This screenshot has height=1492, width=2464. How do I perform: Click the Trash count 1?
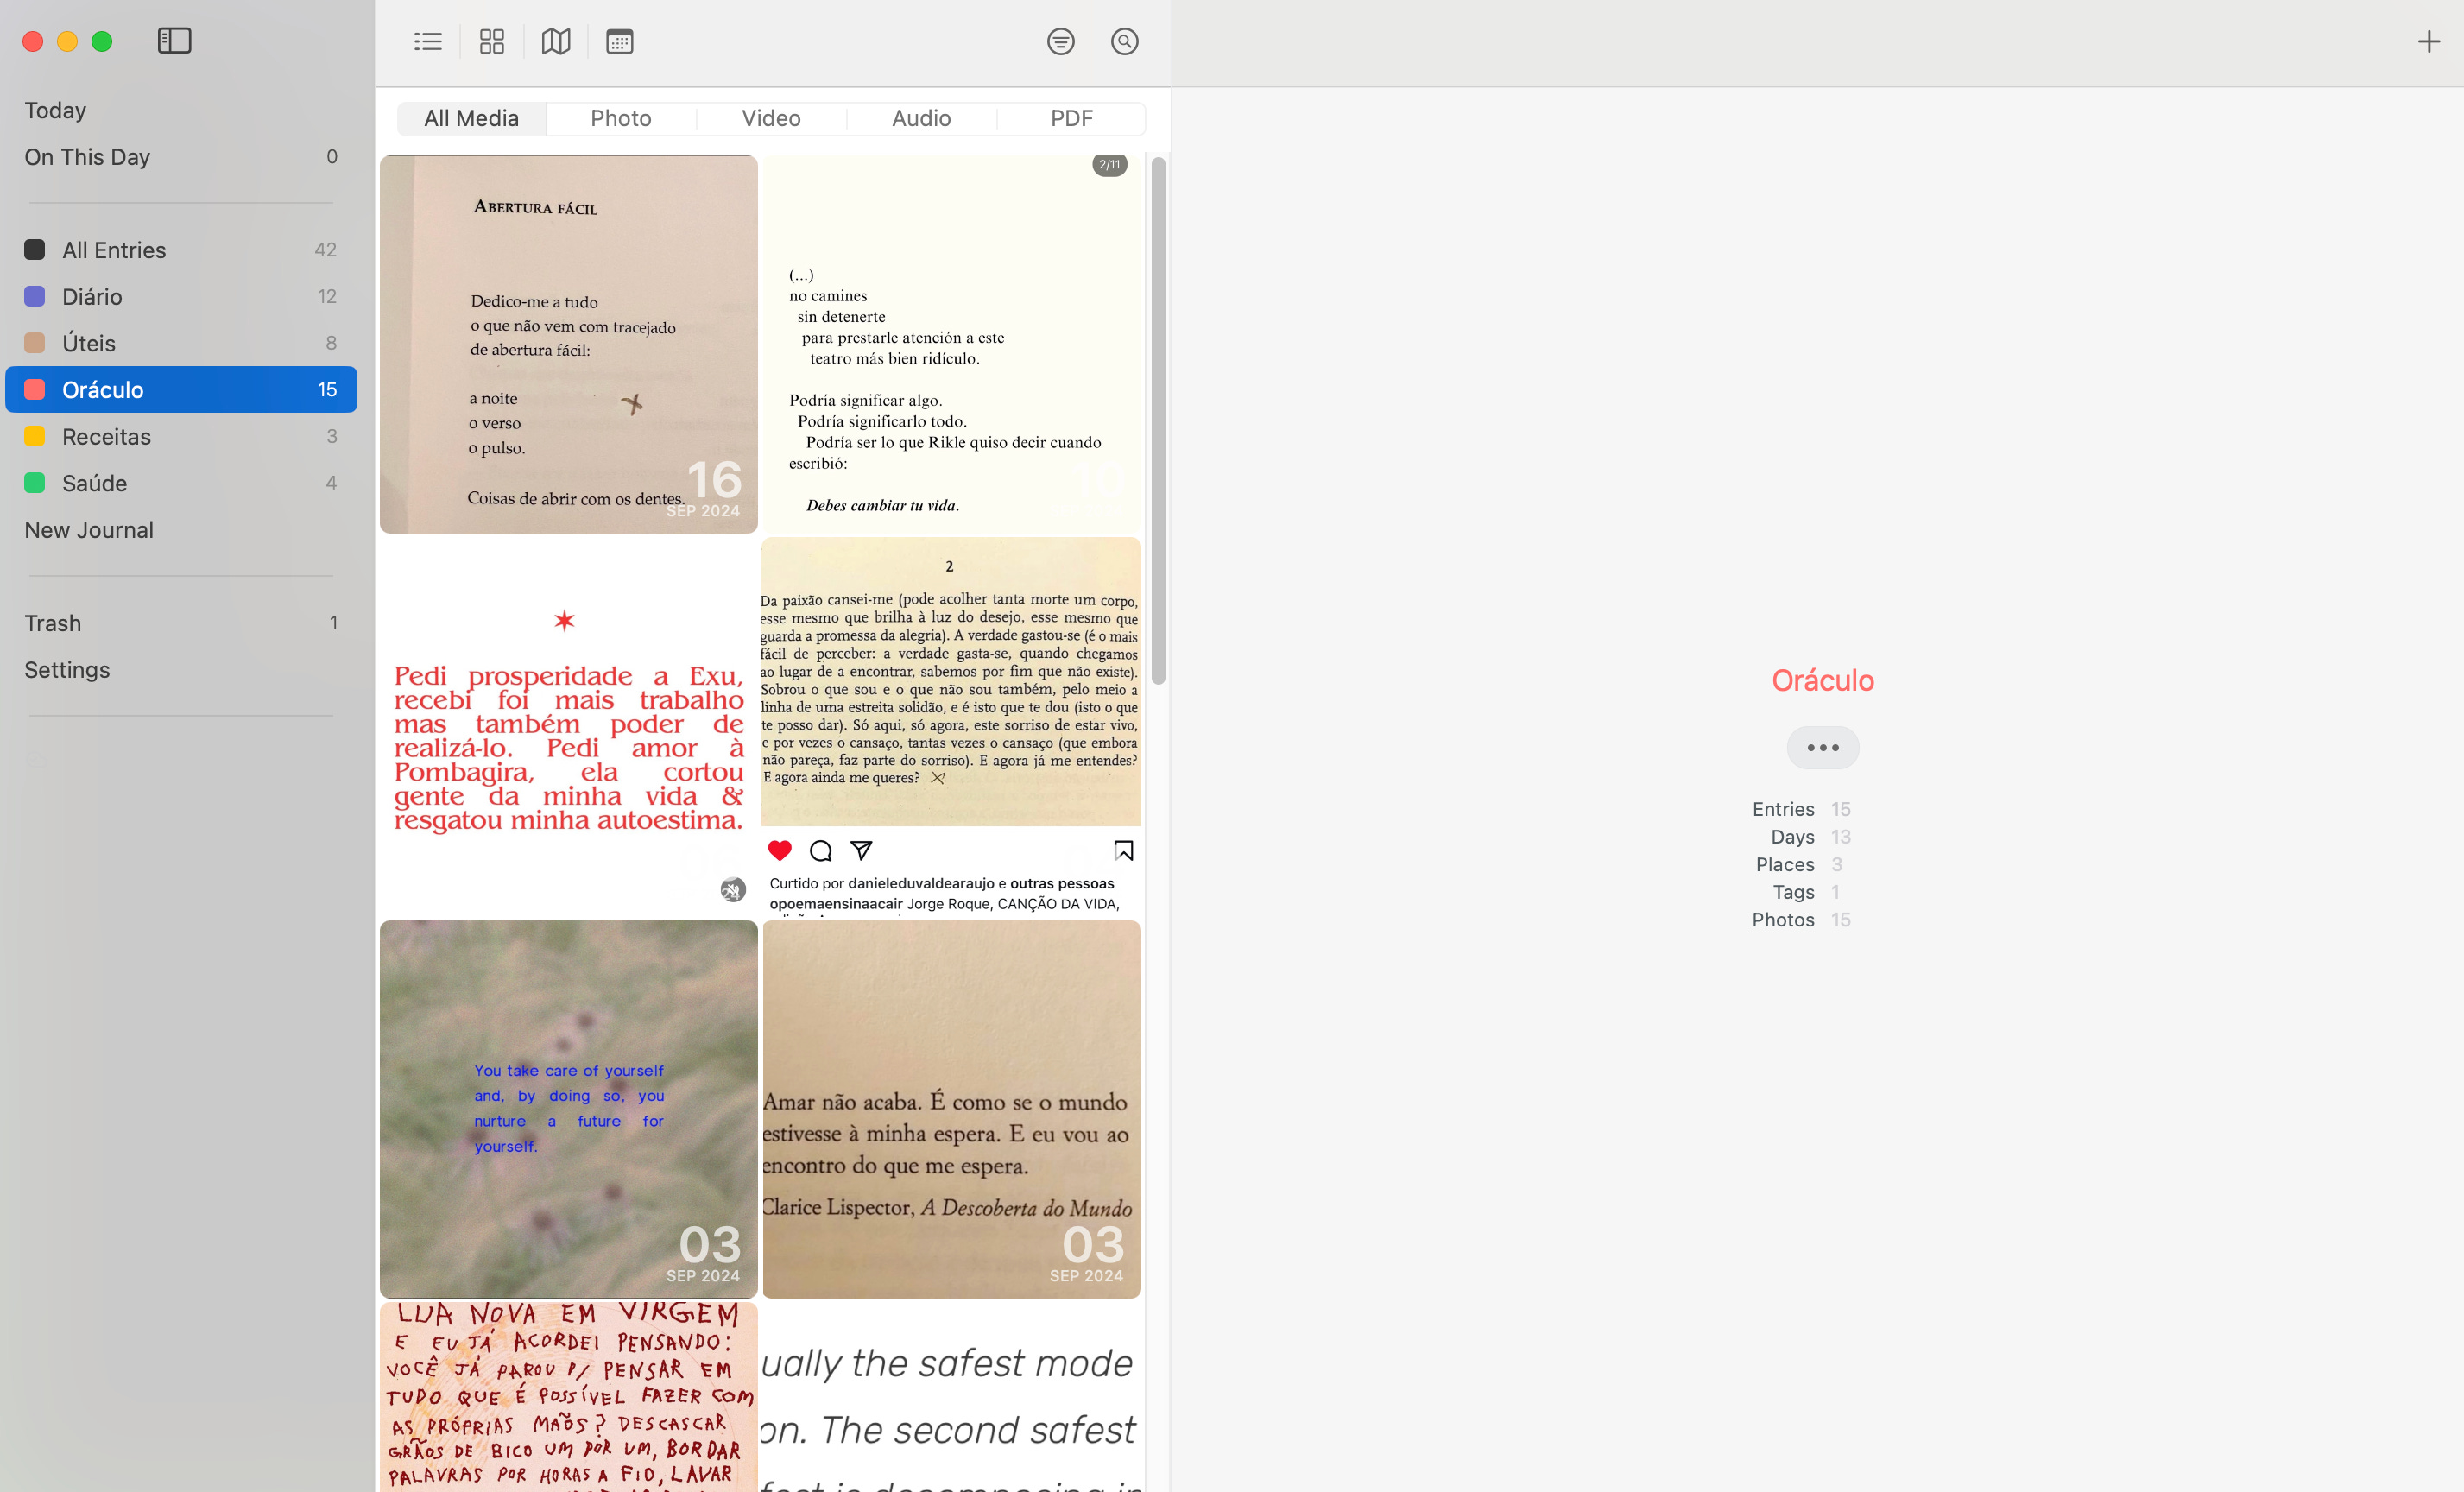tap(333, 623)
